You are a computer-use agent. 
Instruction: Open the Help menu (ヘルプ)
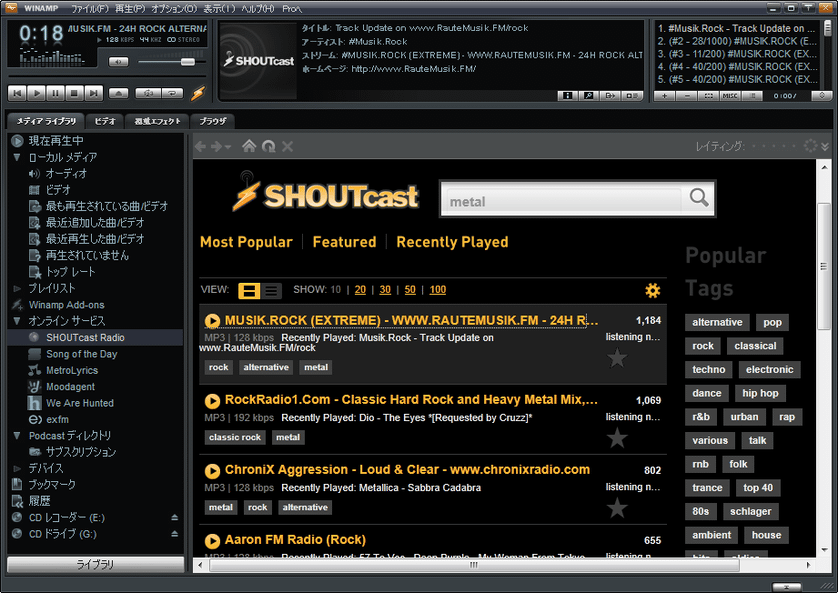coord(258,9)
